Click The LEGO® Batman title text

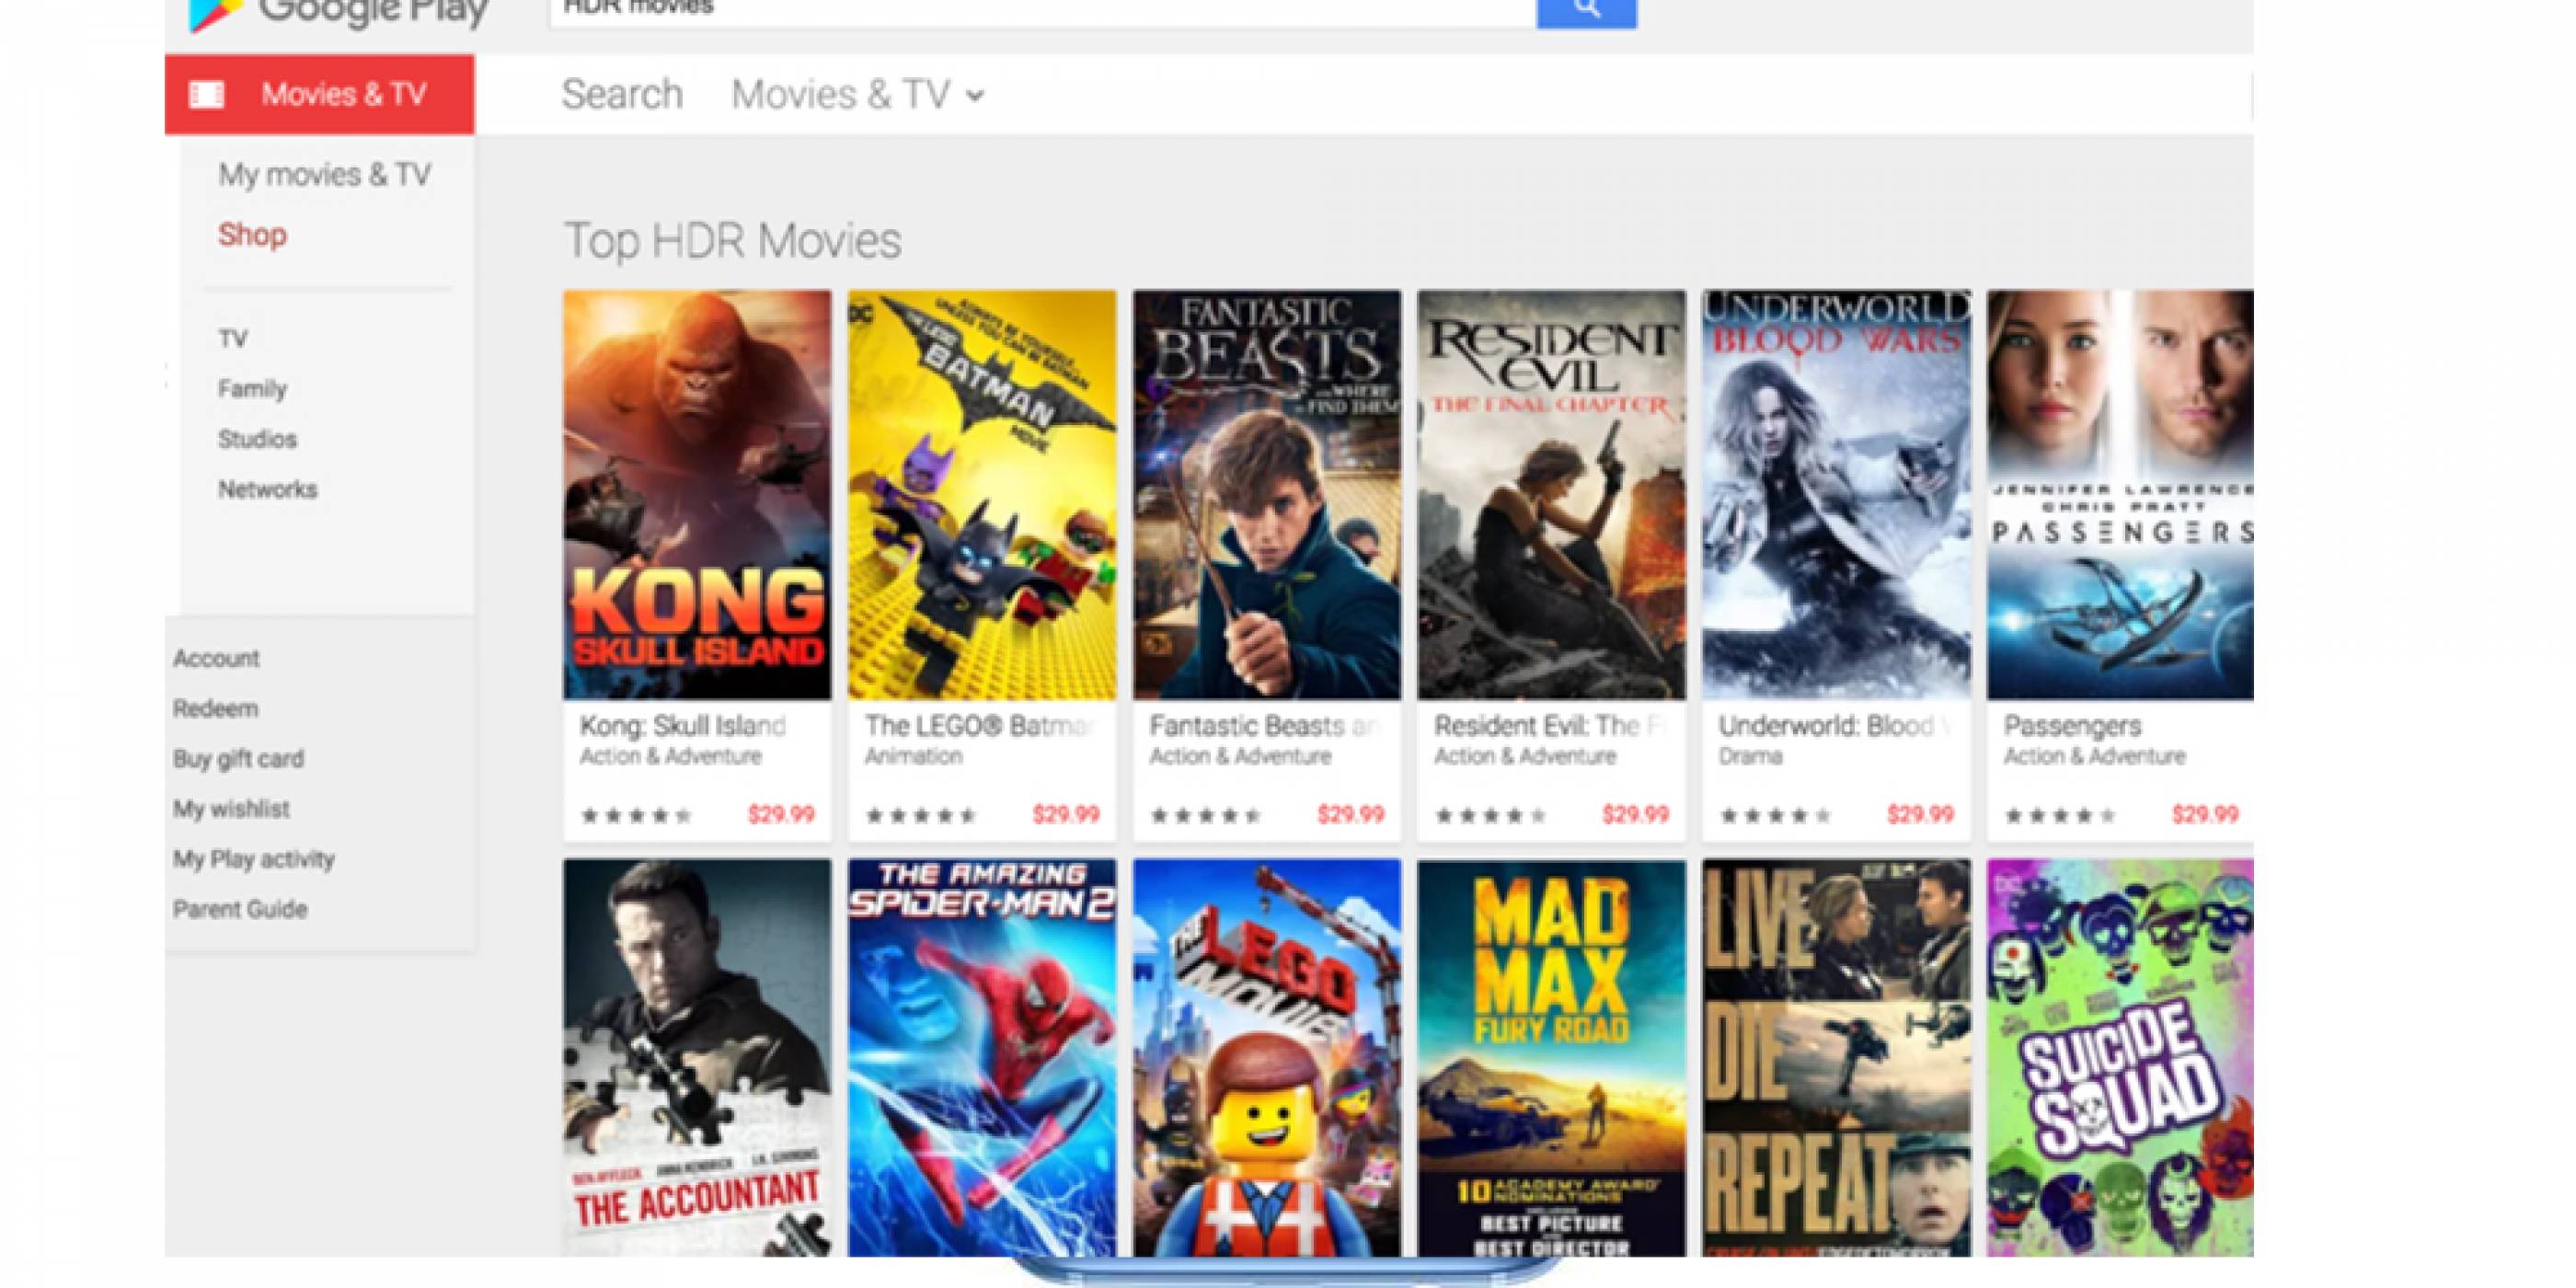coord(981,725)
